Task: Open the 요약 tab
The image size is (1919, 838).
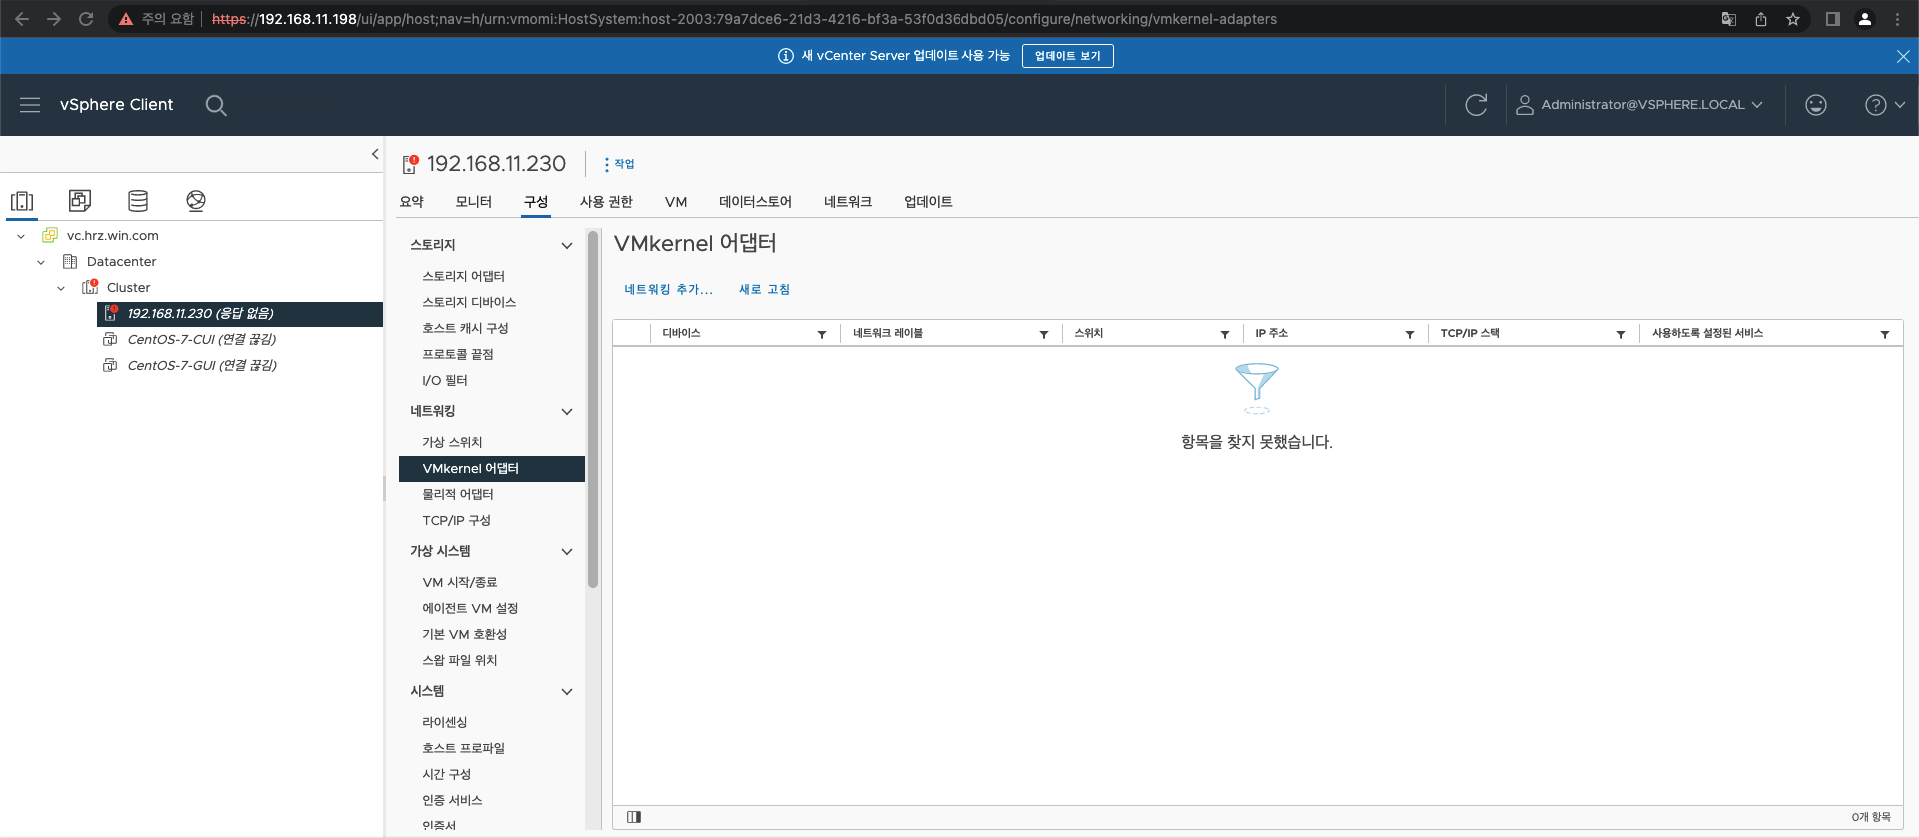Action: click(x=412, y=202)
